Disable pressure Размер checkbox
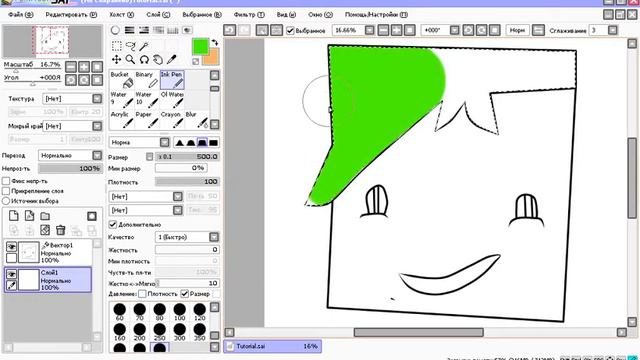The image size is (640, 360). (184, 293)
